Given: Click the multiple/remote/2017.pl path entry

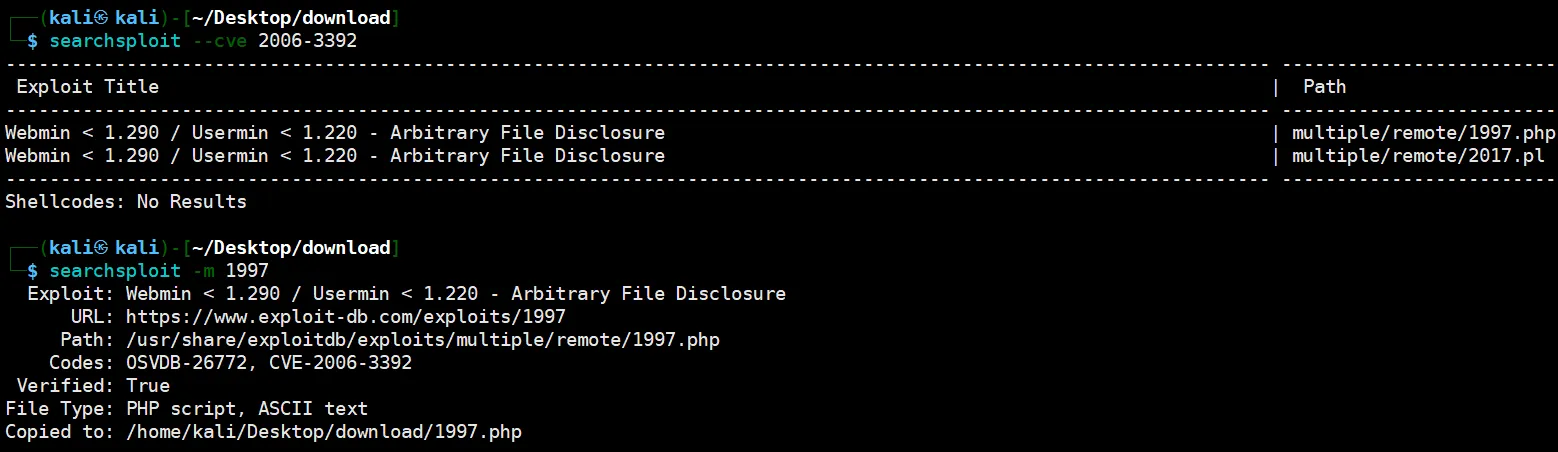Looking at the screenshot, I should click(x=1418, y=156).
